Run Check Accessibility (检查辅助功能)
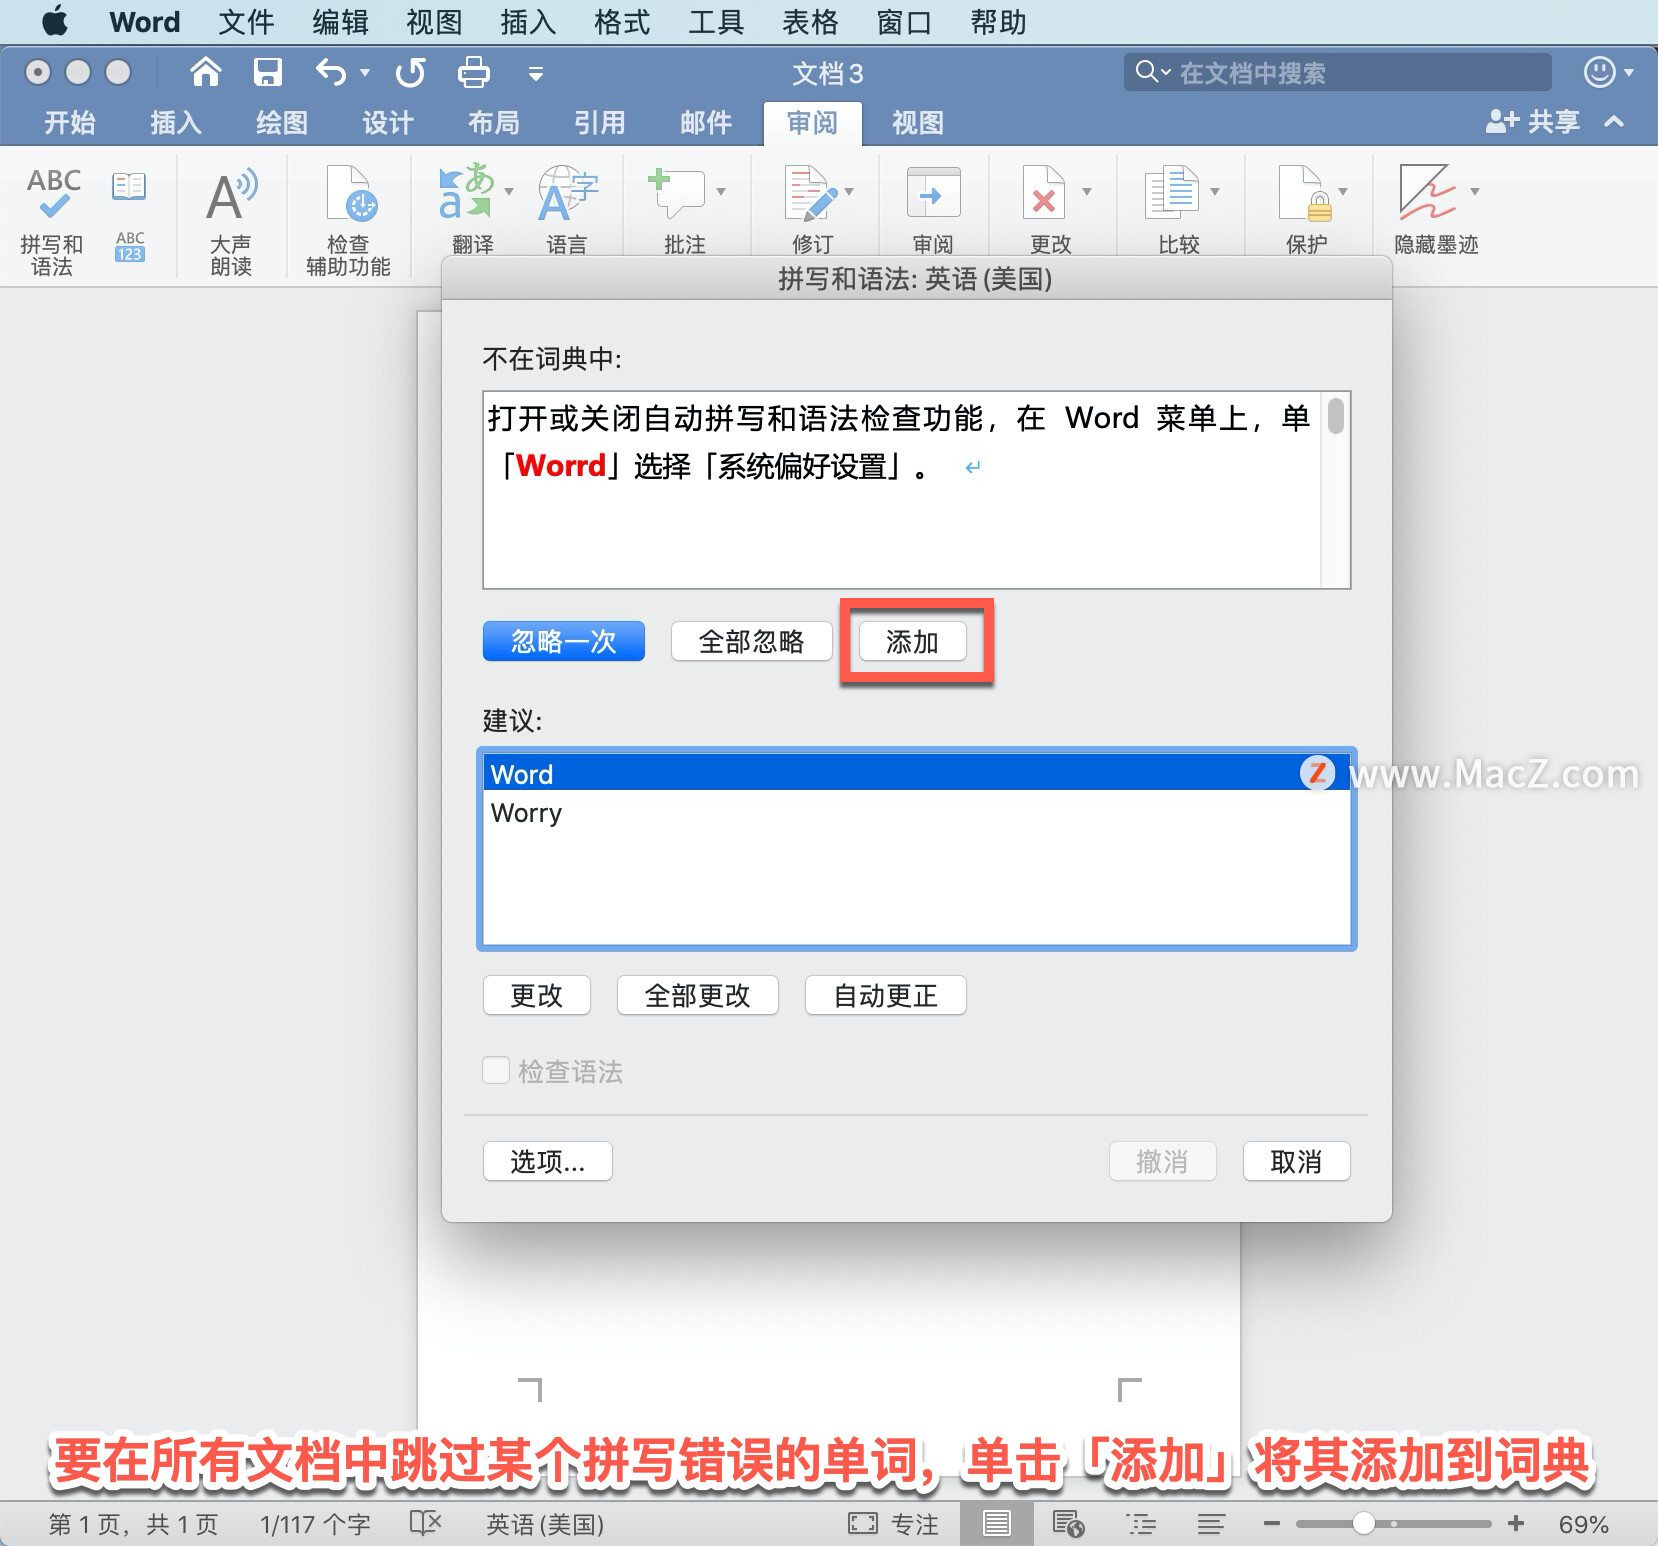Viewport: 1658px width, 1546px height. 348,220
